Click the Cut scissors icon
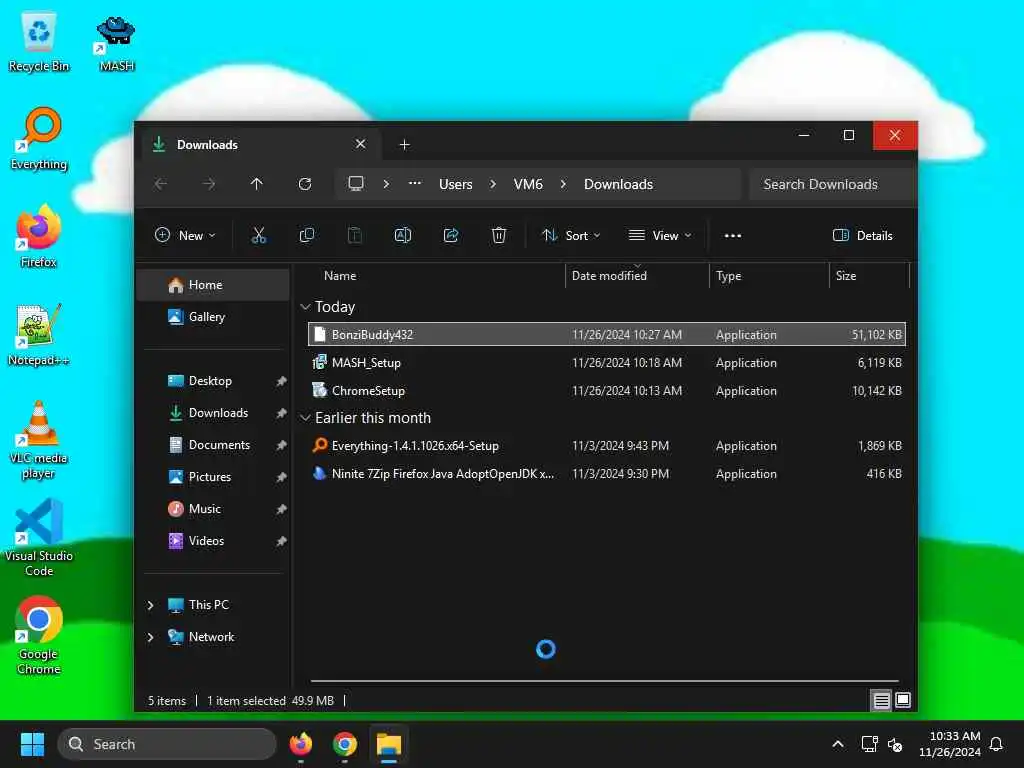The width and height of the screenshot is (1024, 768). [x=259, y=236]
